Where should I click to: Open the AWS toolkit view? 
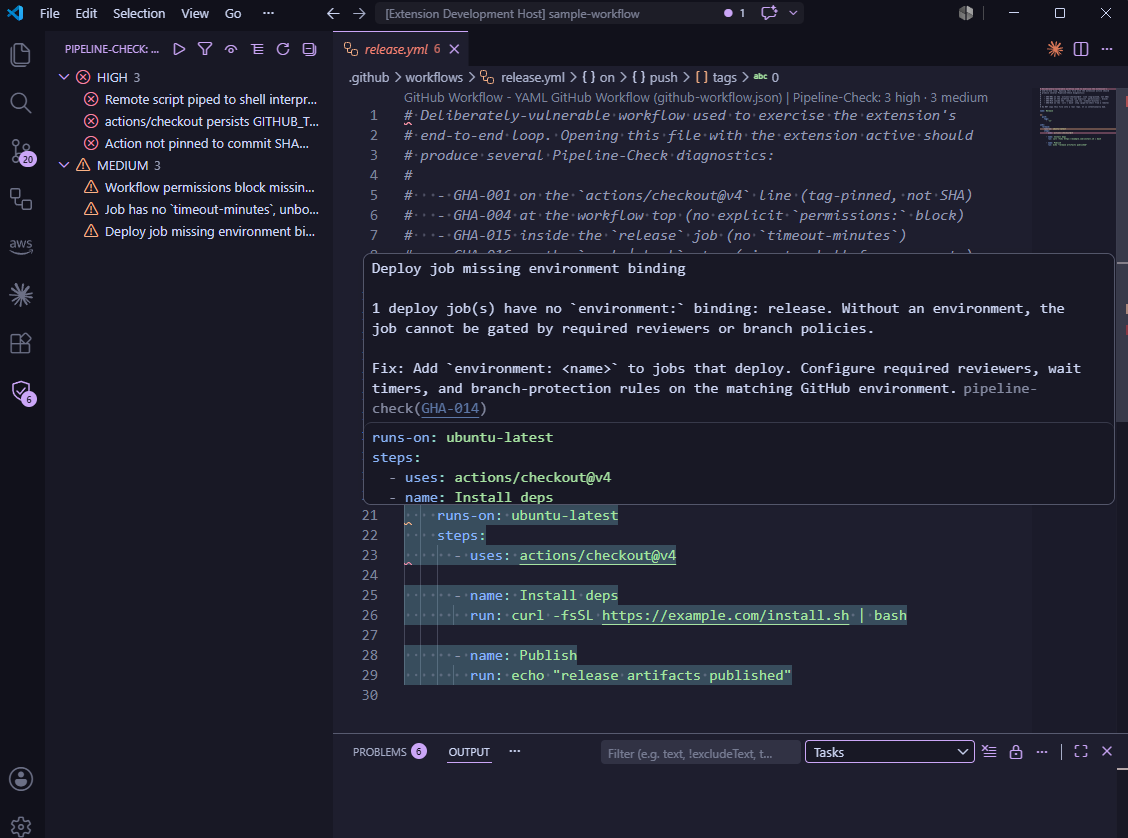coord(21,245)
